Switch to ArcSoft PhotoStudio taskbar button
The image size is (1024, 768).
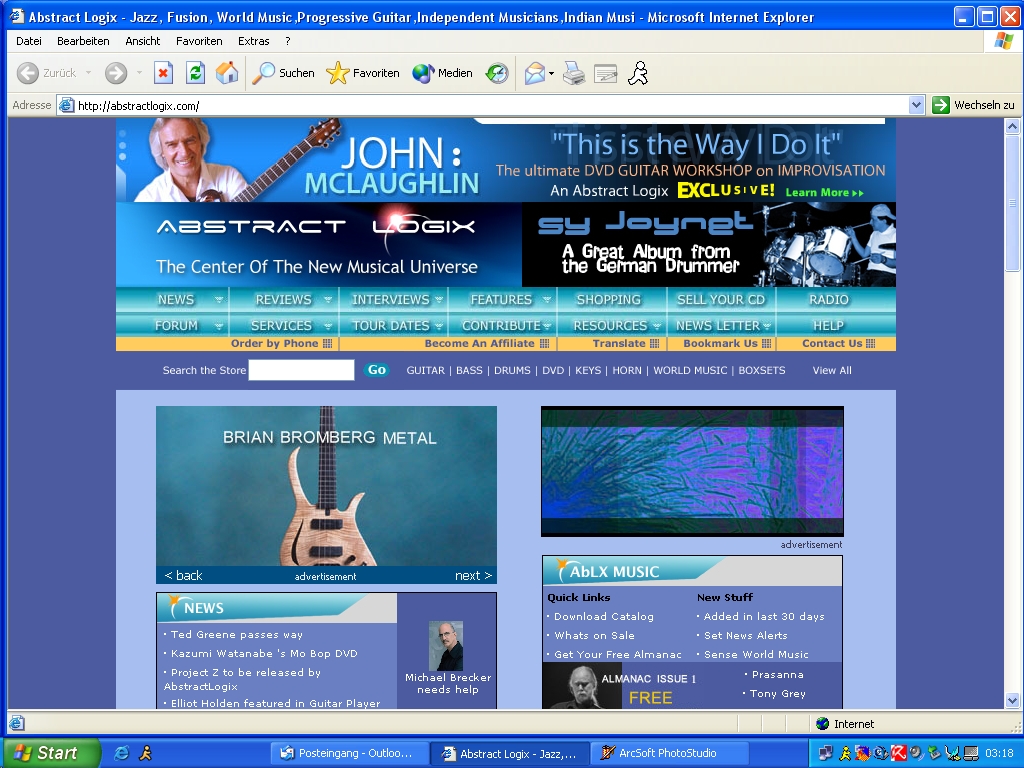667,753
